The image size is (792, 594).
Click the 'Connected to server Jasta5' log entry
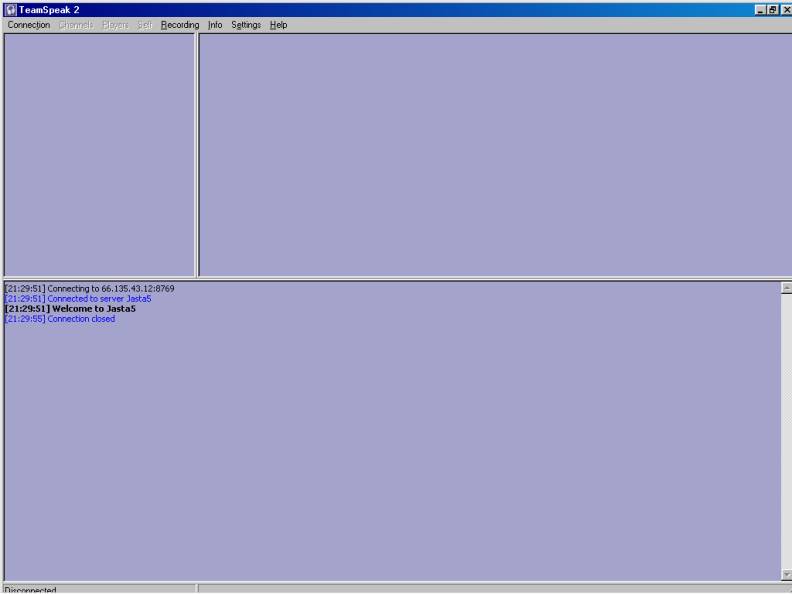(x=78, y=299)
